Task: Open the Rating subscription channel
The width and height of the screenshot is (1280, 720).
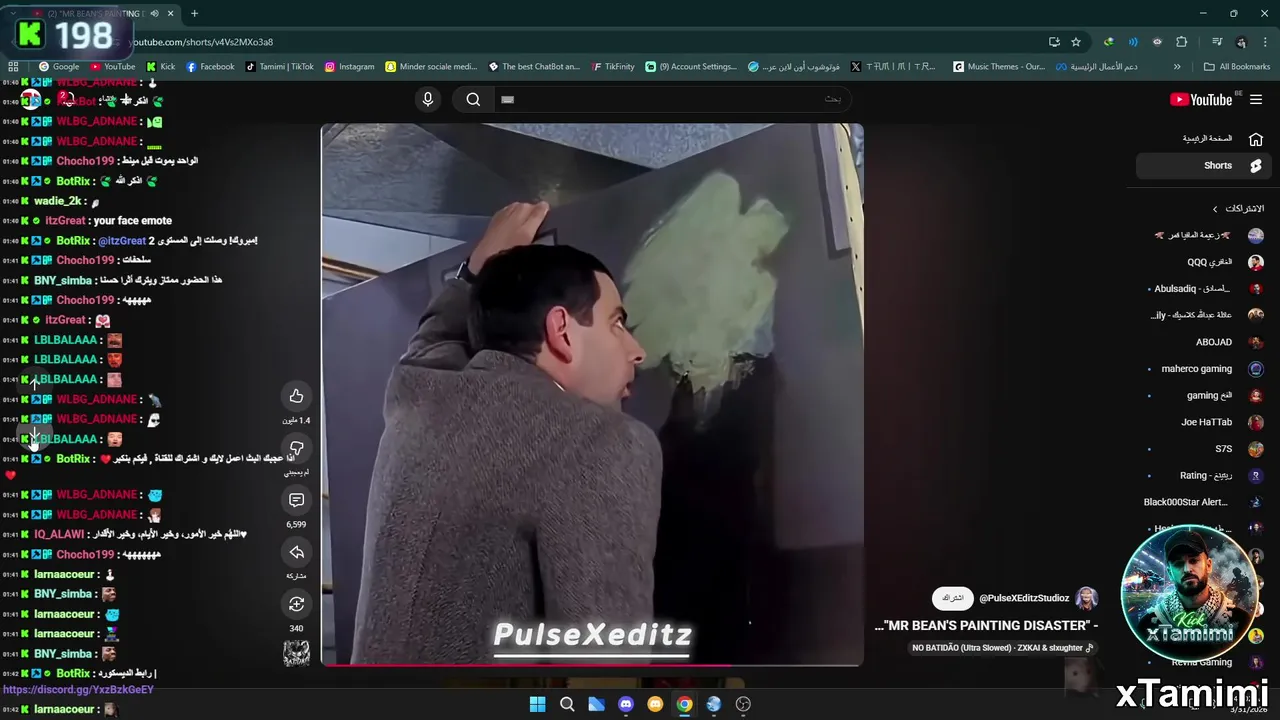Action: coord(1203,476)
